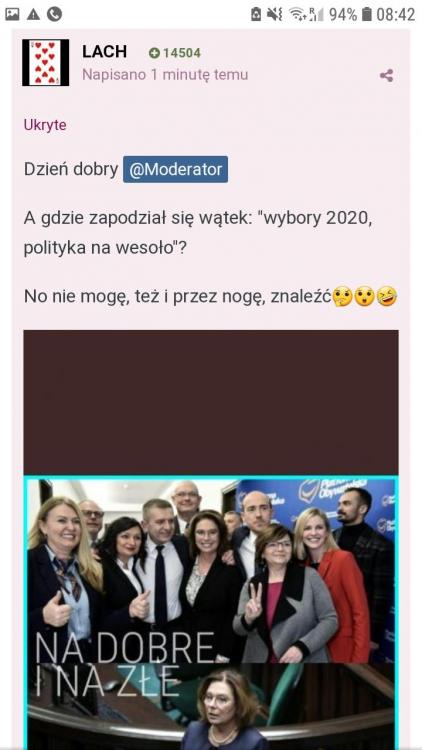
Task: Tap the image notification icon in status bar
Action: 12,14
